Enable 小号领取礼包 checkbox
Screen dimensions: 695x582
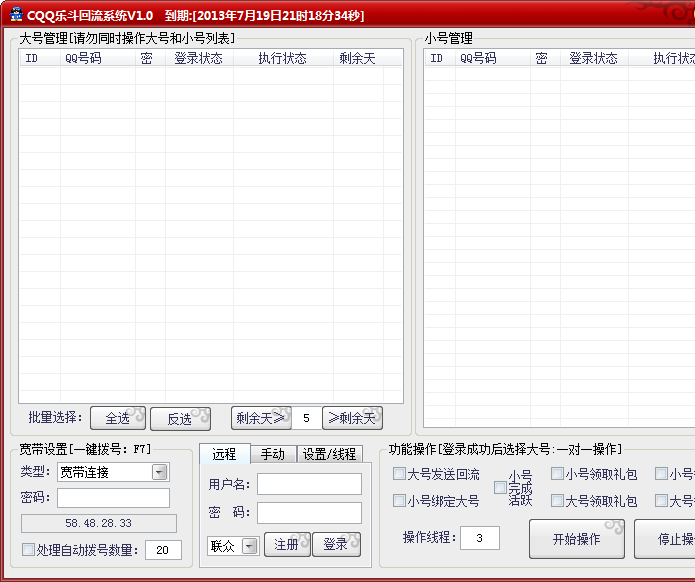pos(557,474)
